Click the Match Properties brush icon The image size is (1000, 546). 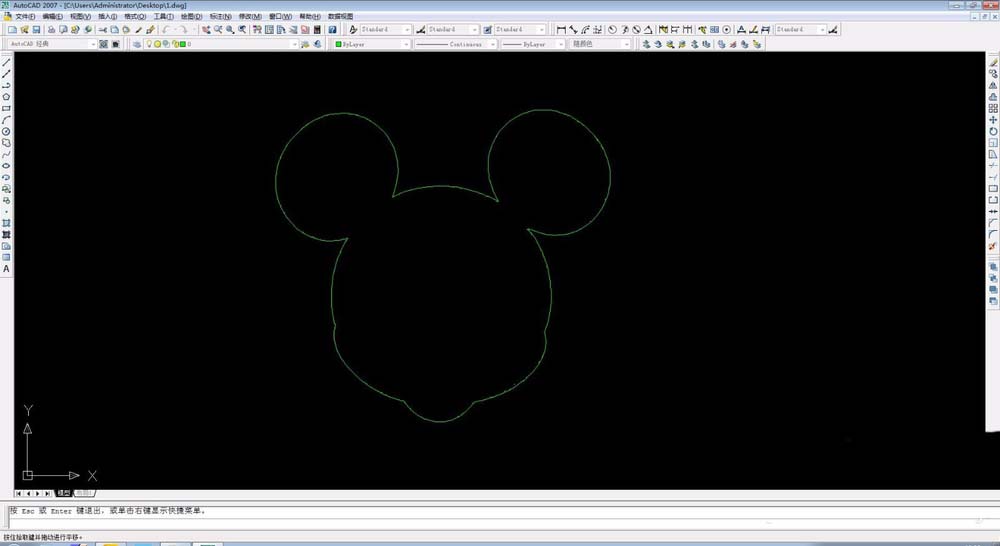[x=151, y=30]
